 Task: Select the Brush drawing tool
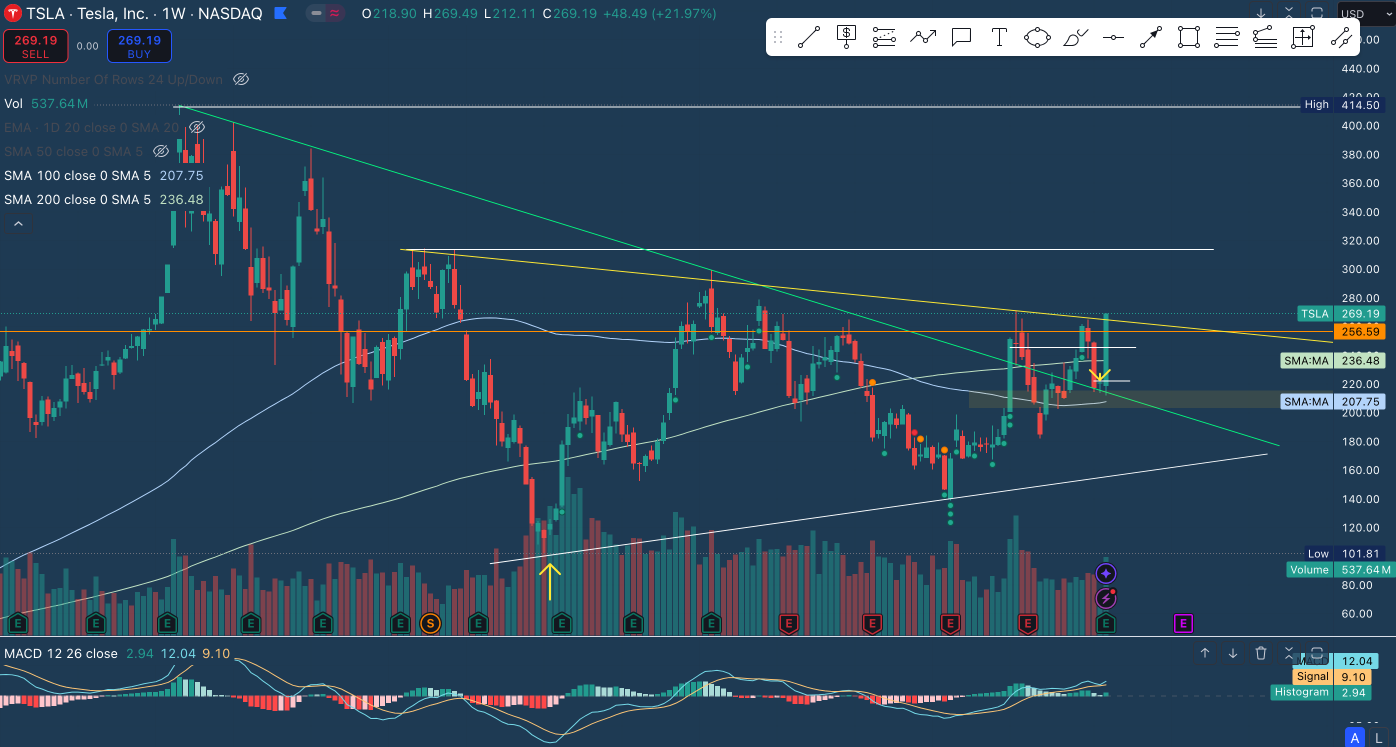pyautogui.click(x=1075, y=38)
